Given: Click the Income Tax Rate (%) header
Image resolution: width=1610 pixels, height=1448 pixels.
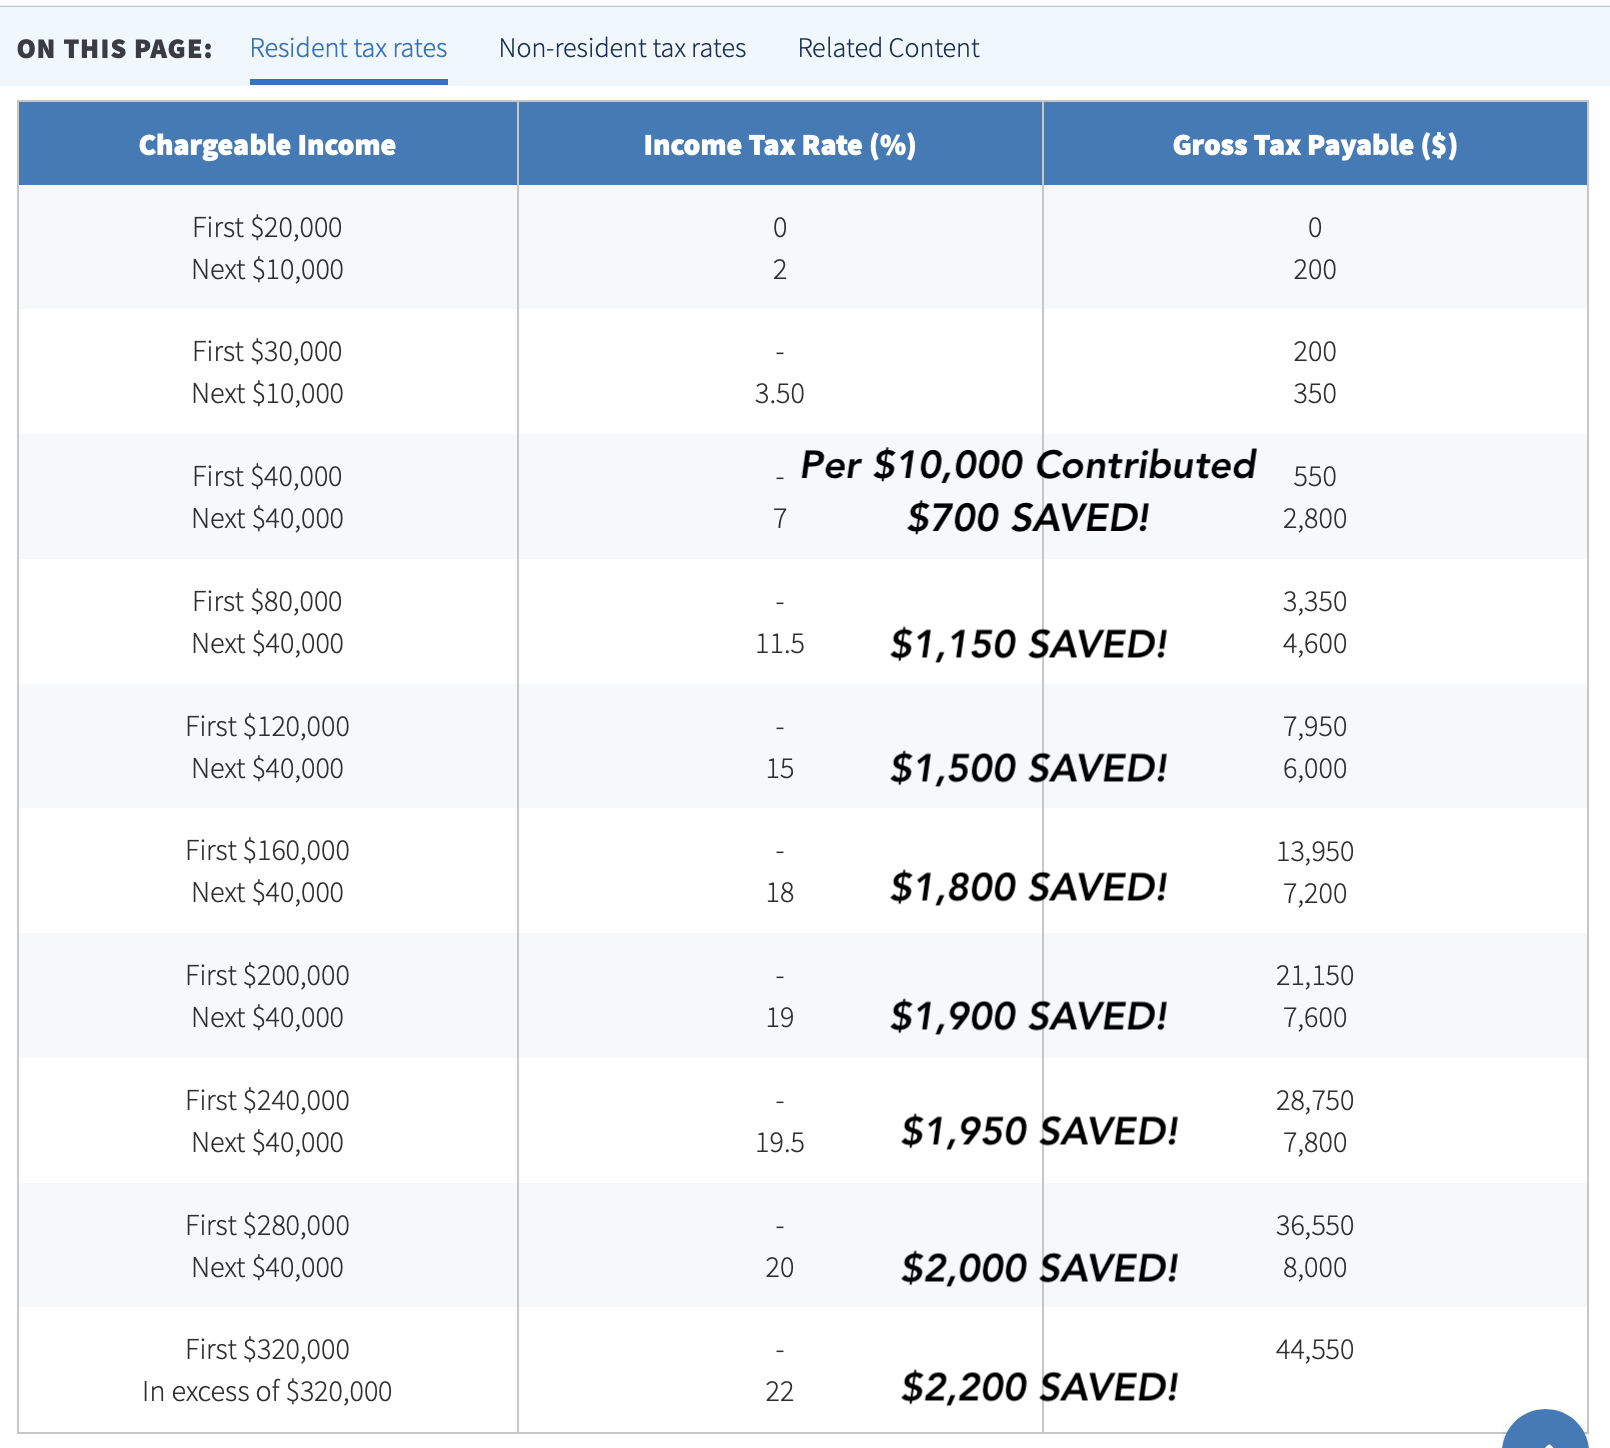Looking at the screenshot, I should (x=779, y=145).
